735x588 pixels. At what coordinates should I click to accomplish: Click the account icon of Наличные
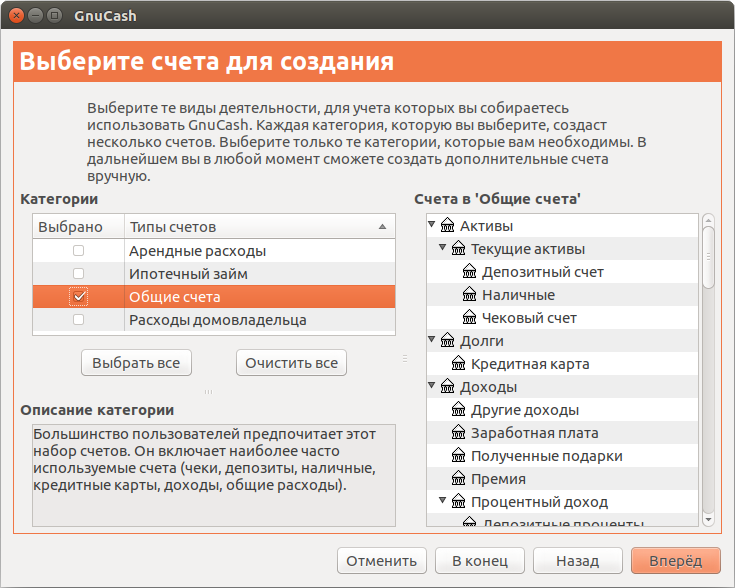click(469, 294)
